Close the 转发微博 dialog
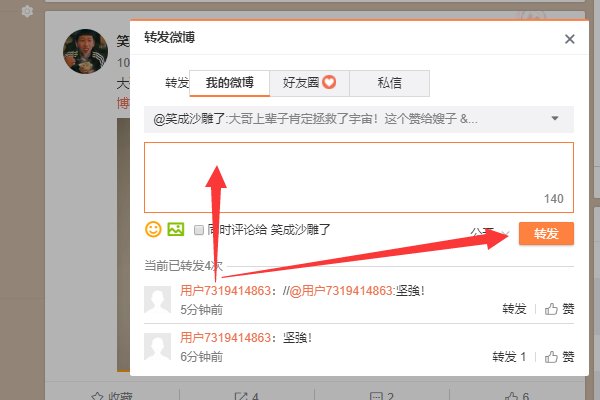This screenshot has height=400, width=600. point(569,39)
